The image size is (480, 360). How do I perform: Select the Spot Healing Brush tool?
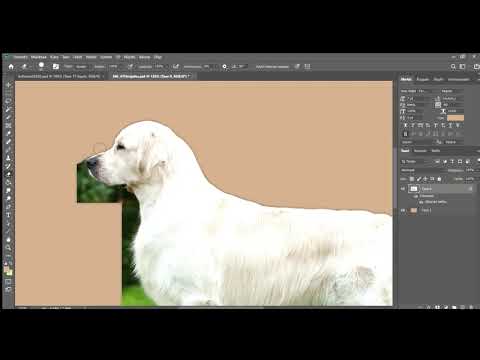coord(8,142)
